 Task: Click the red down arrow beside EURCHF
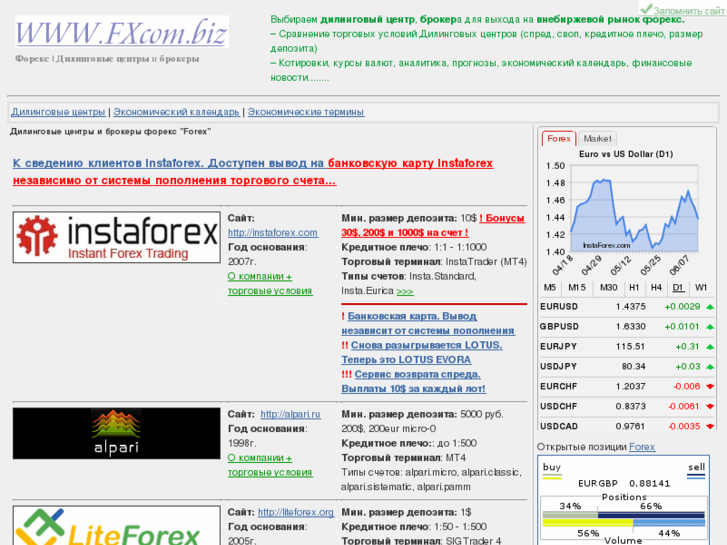point(710,387)
